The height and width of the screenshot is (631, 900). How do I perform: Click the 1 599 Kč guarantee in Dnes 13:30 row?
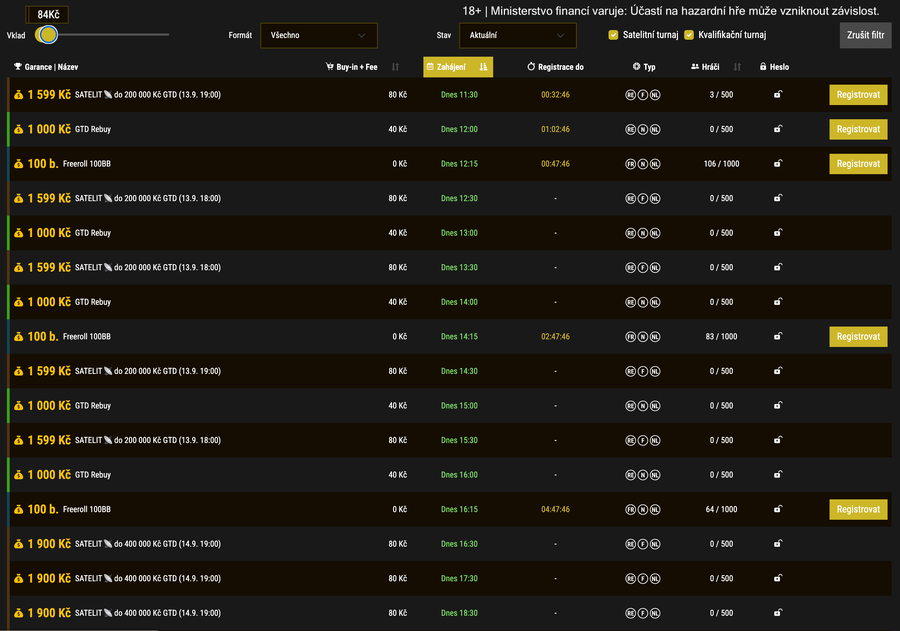(49, 268)
